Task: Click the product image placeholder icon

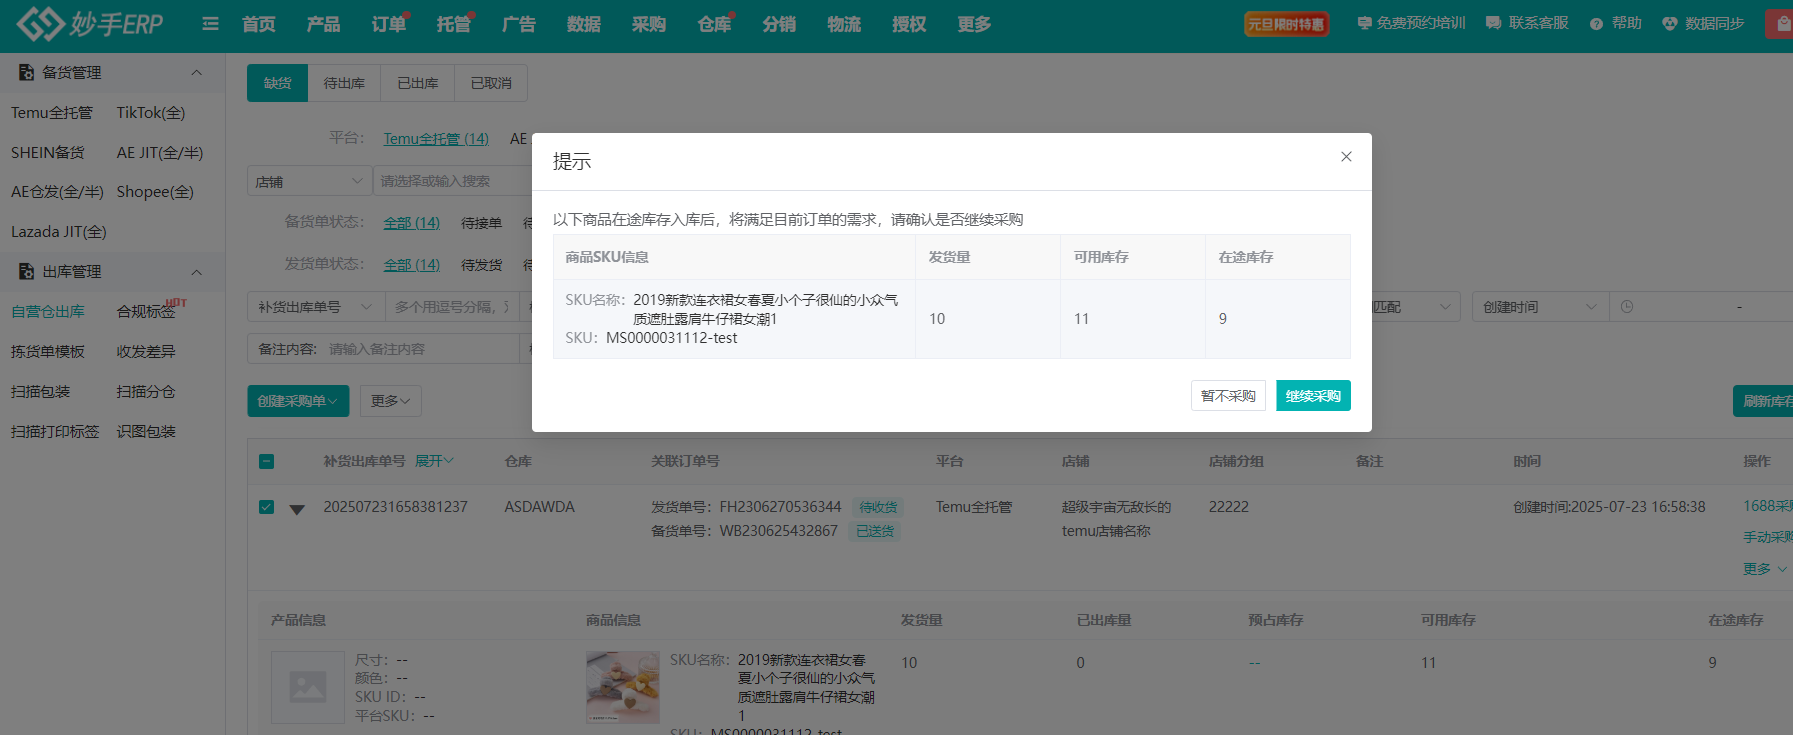Action: point(307,687)
